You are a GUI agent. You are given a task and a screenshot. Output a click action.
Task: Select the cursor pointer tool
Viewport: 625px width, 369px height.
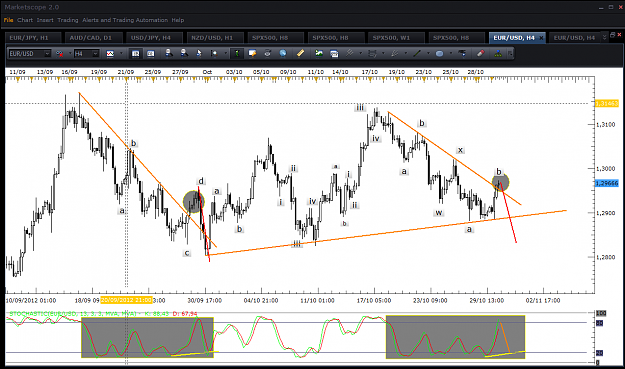pos(199,53)
